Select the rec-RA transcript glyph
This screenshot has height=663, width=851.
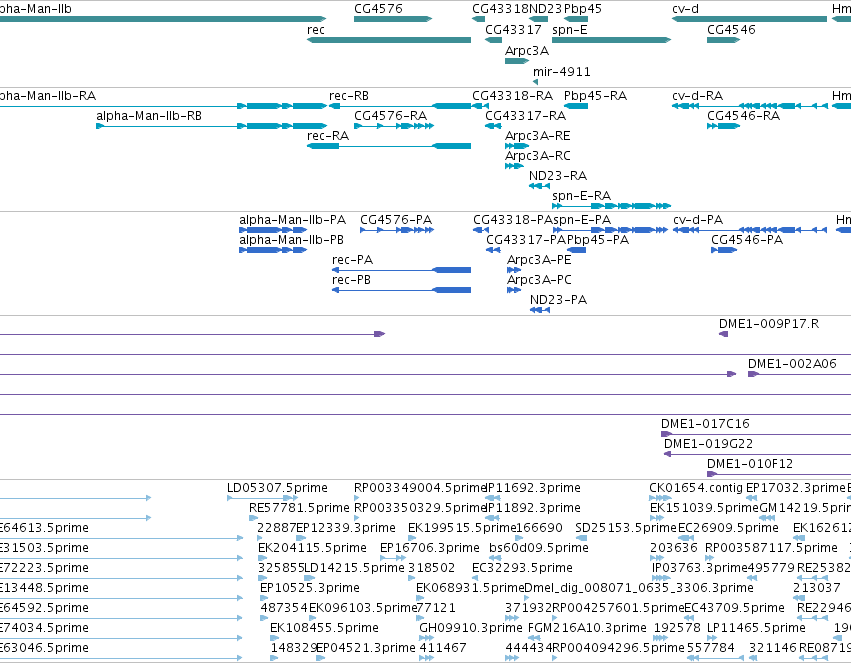pyautogui.click(x=389, y=146)
